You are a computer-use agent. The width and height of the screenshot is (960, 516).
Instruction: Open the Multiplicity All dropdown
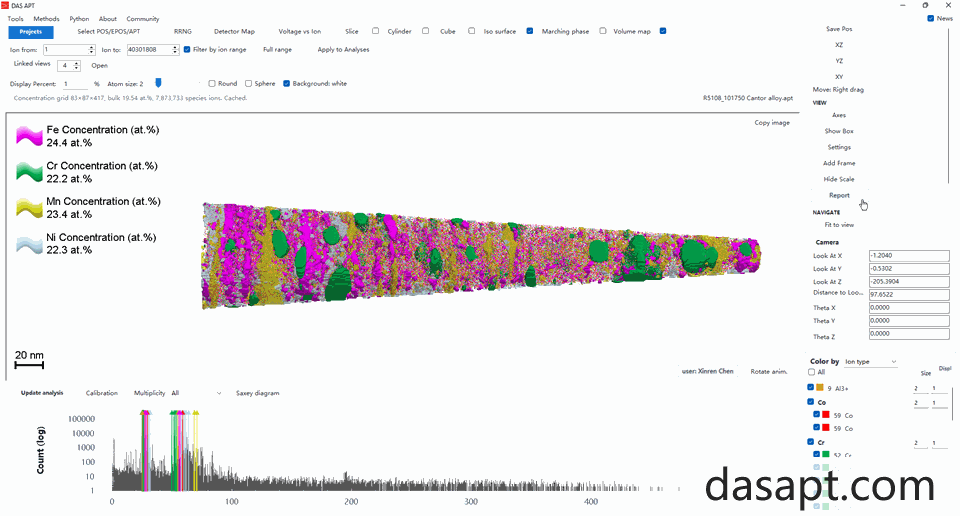(196, 393)
